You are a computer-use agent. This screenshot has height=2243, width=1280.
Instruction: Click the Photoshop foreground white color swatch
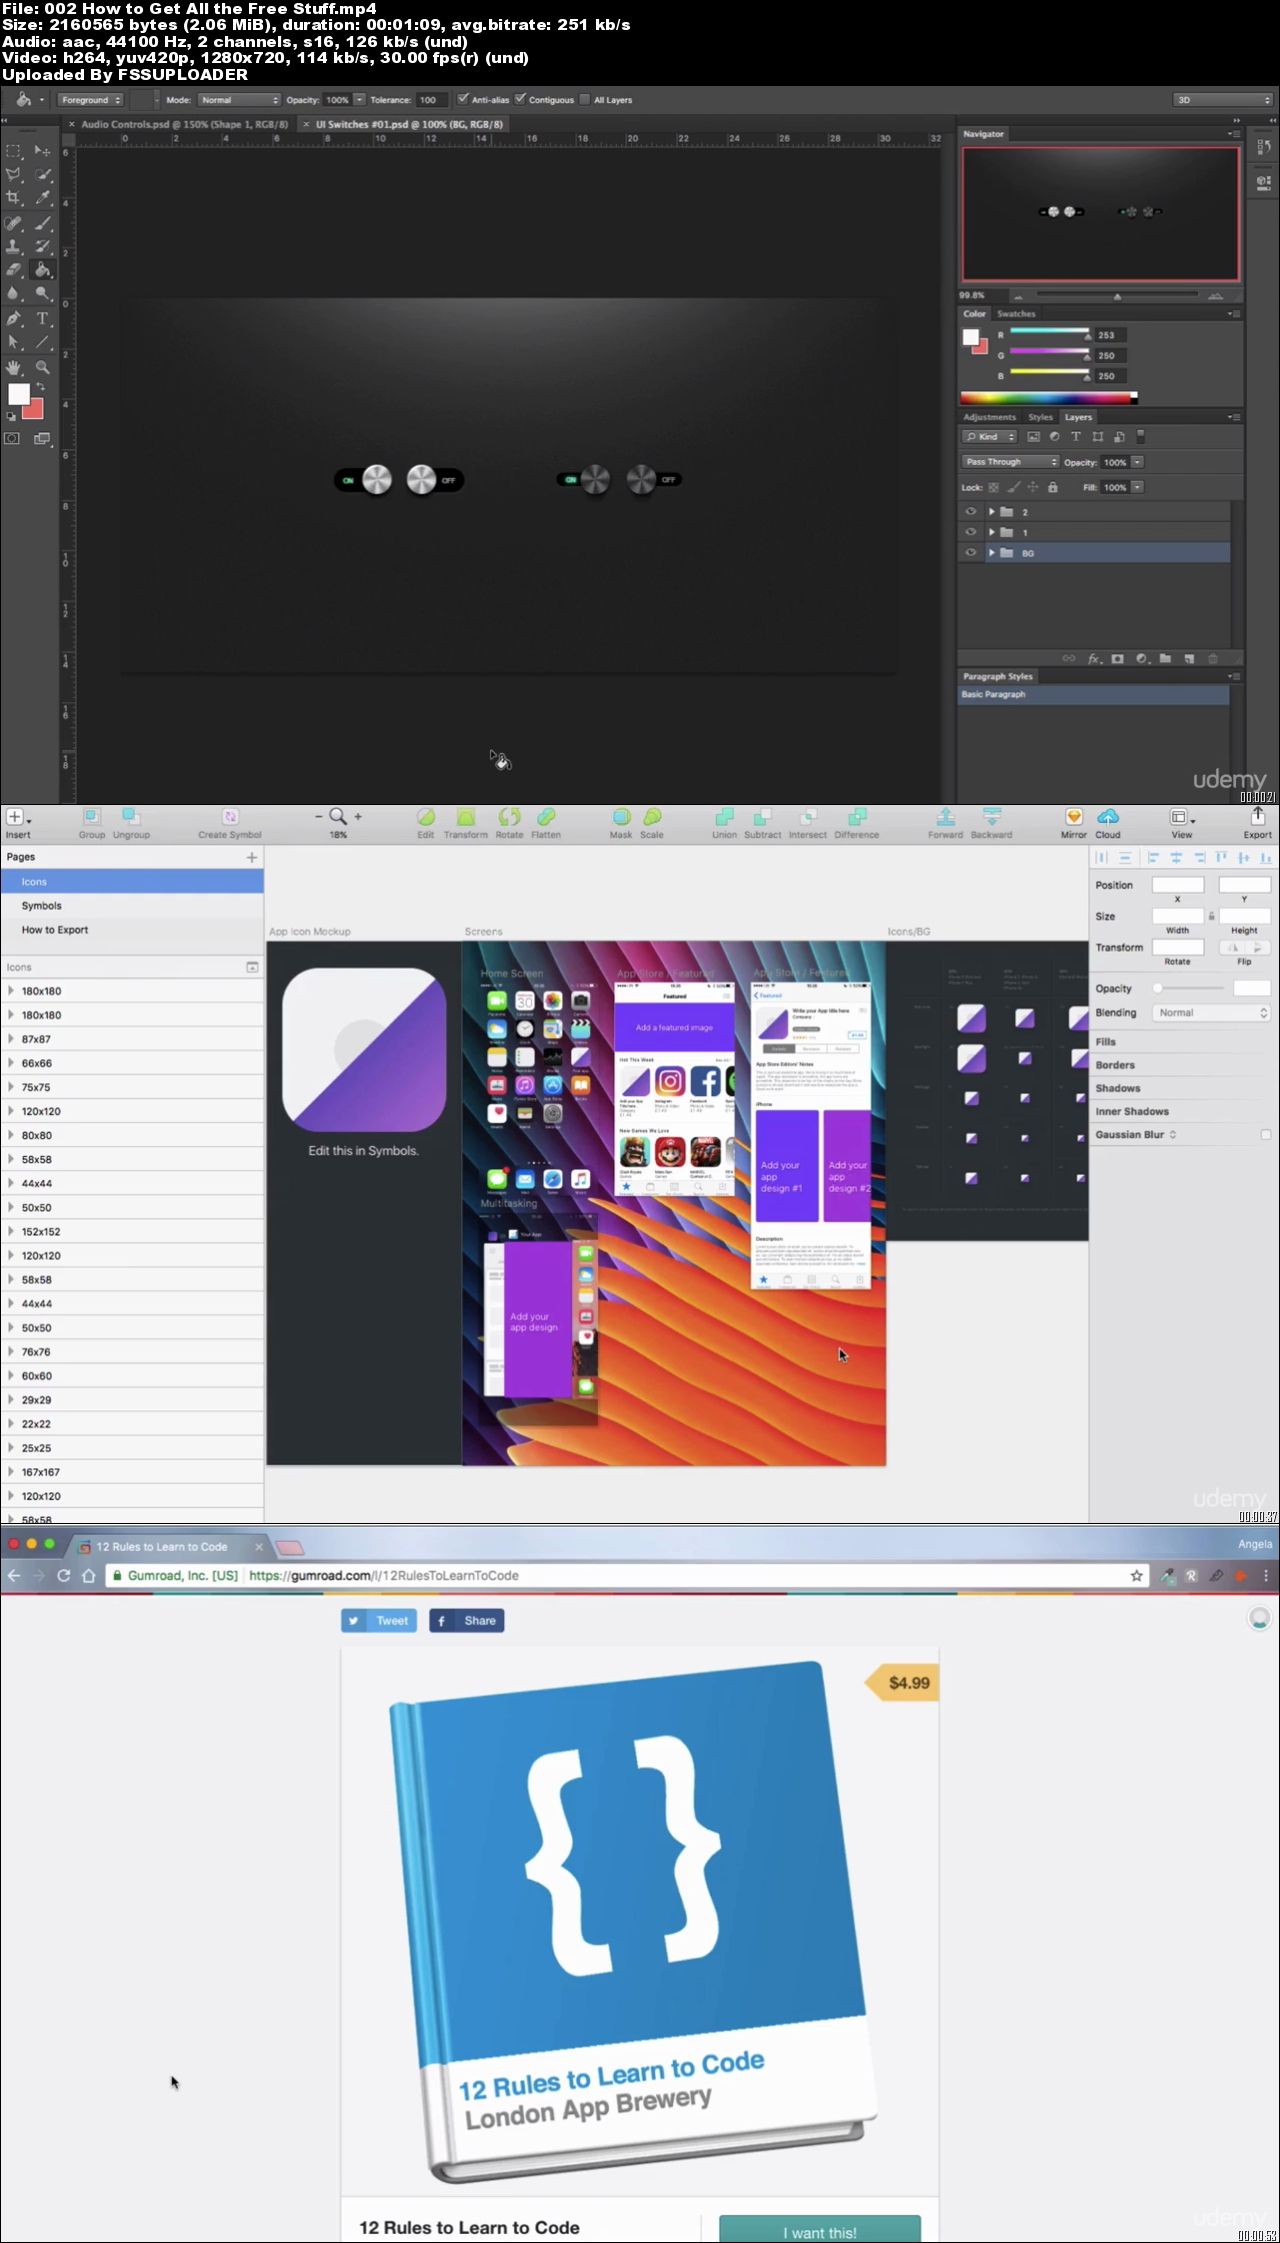tap(19, 394)
